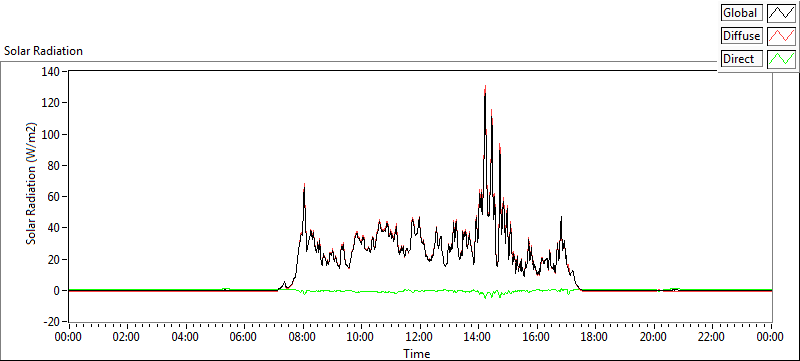800x361 pixels.
Task: Click the 12:00 time axis label
Action: pyautogui.click(x=419, y=337)
